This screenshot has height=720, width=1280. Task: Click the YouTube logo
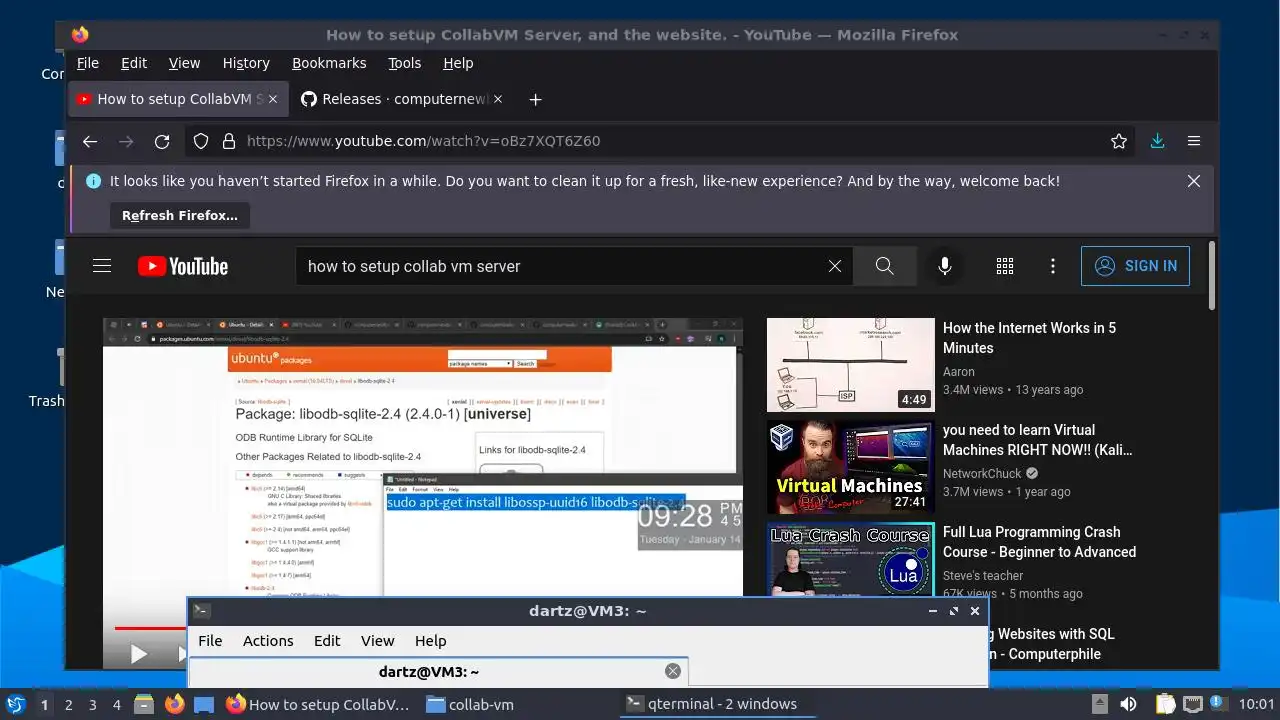pyautogui.click(x=183, y=266)
